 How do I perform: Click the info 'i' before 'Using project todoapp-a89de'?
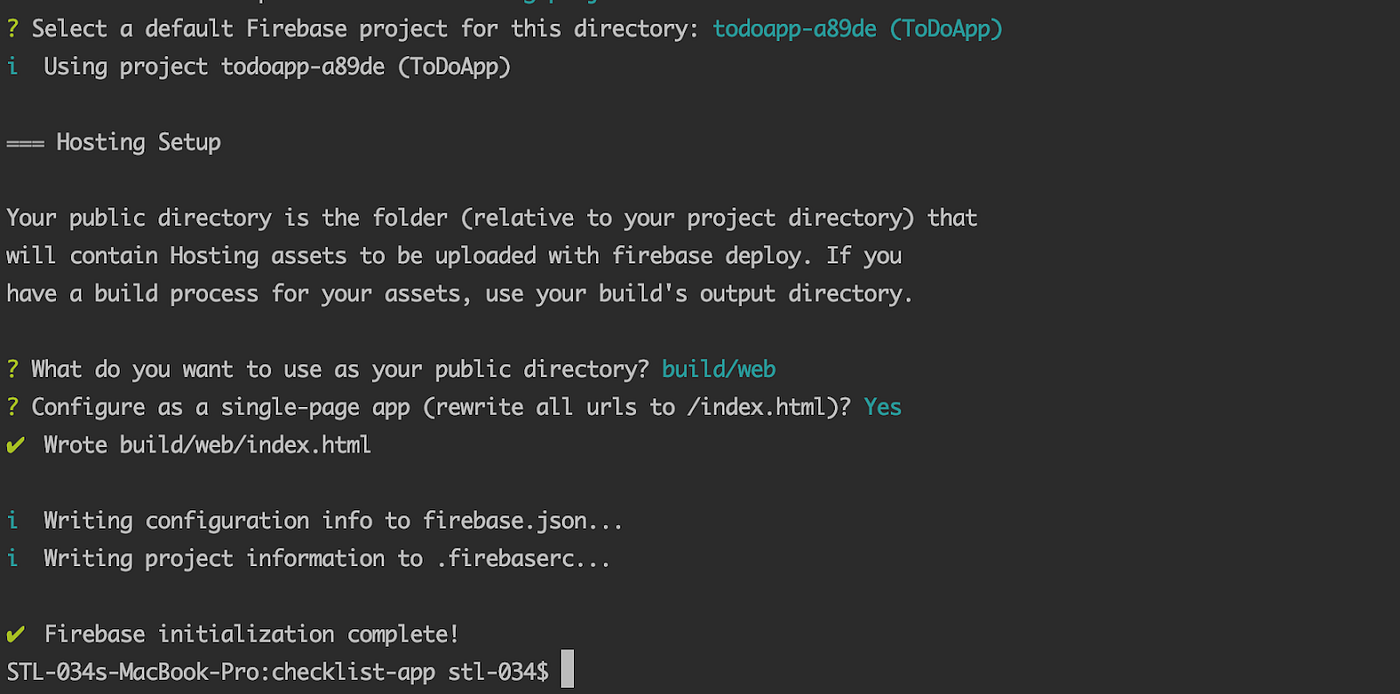tap(12, 67)
